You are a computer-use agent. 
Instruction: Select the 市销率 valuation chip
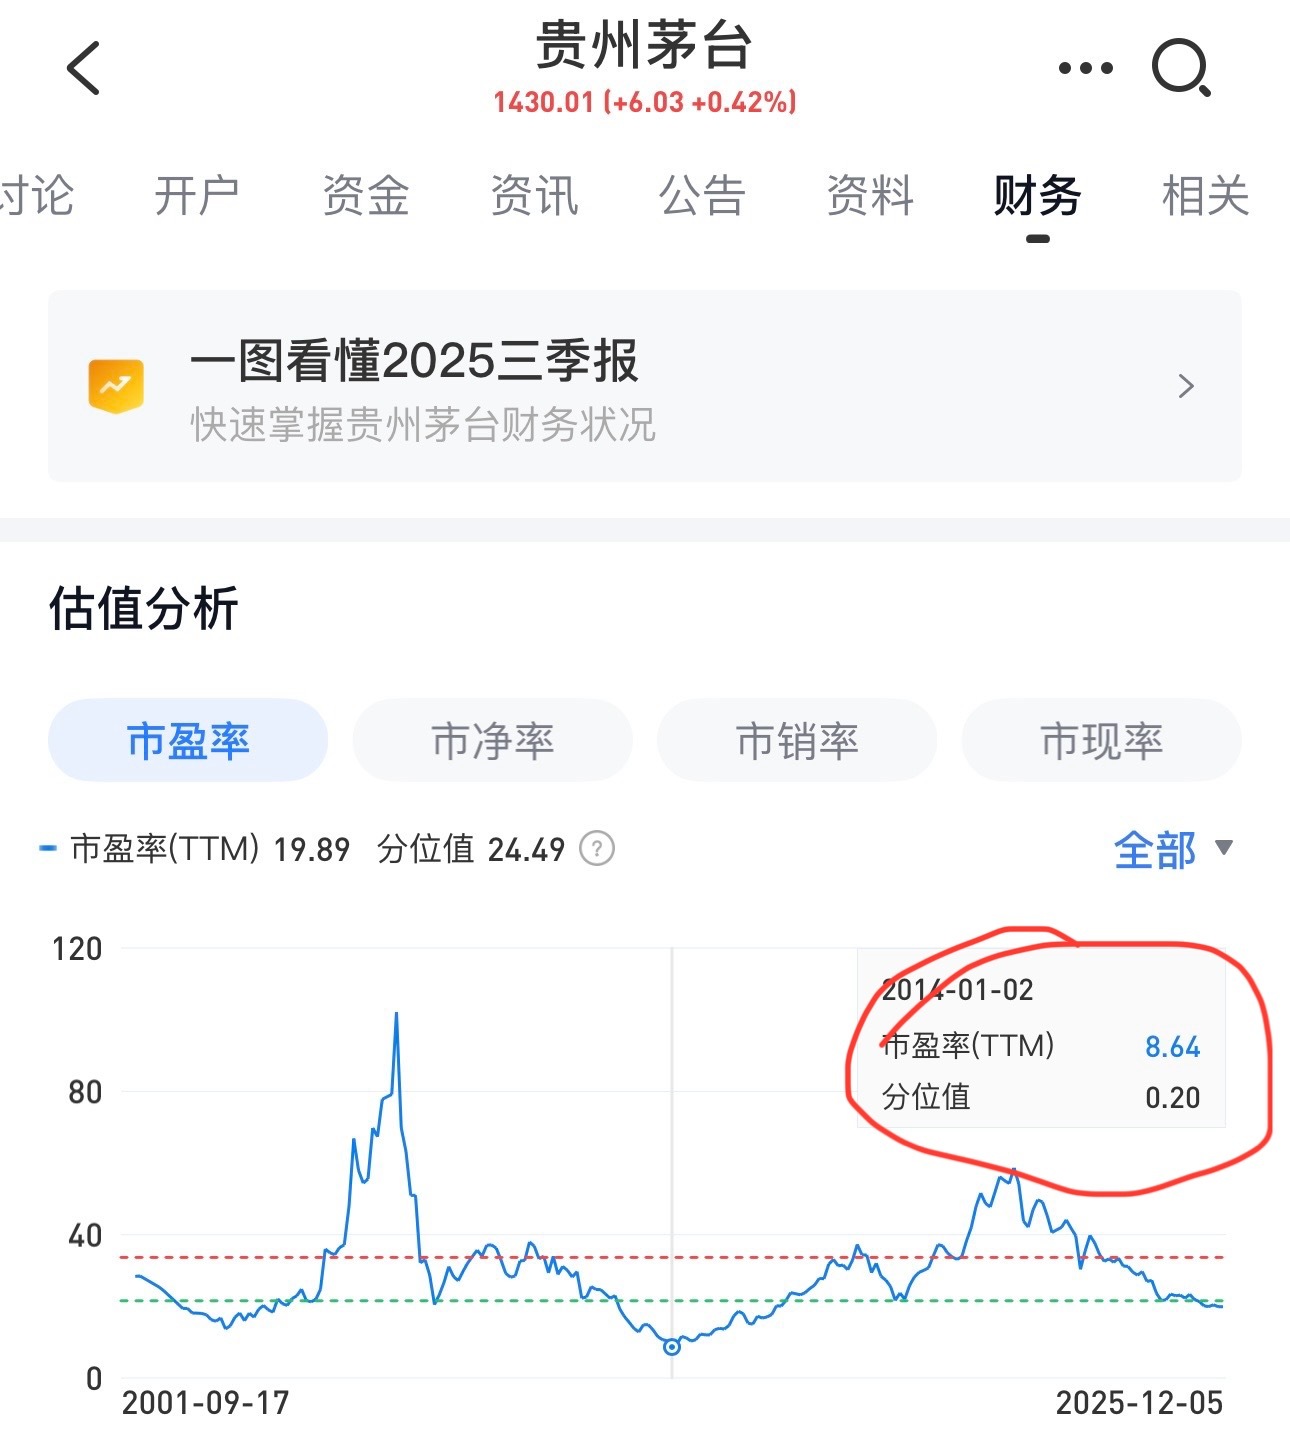click(x=797, y=740)
